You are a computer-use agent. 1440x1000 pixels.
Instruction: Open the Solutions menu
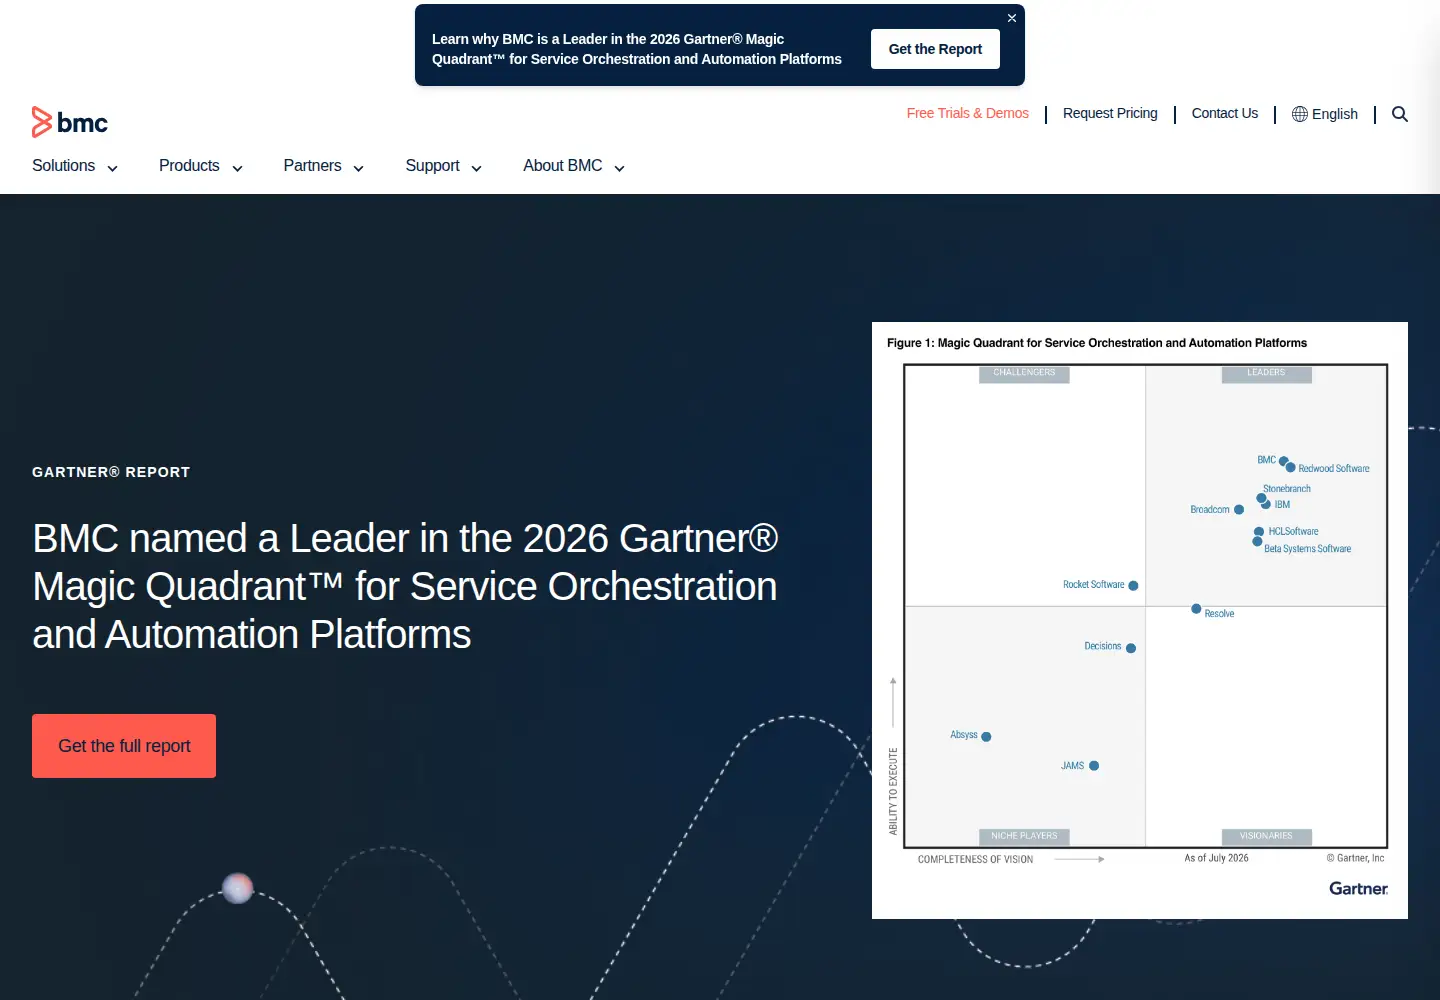pyautogui.click(x=64, y=166)
